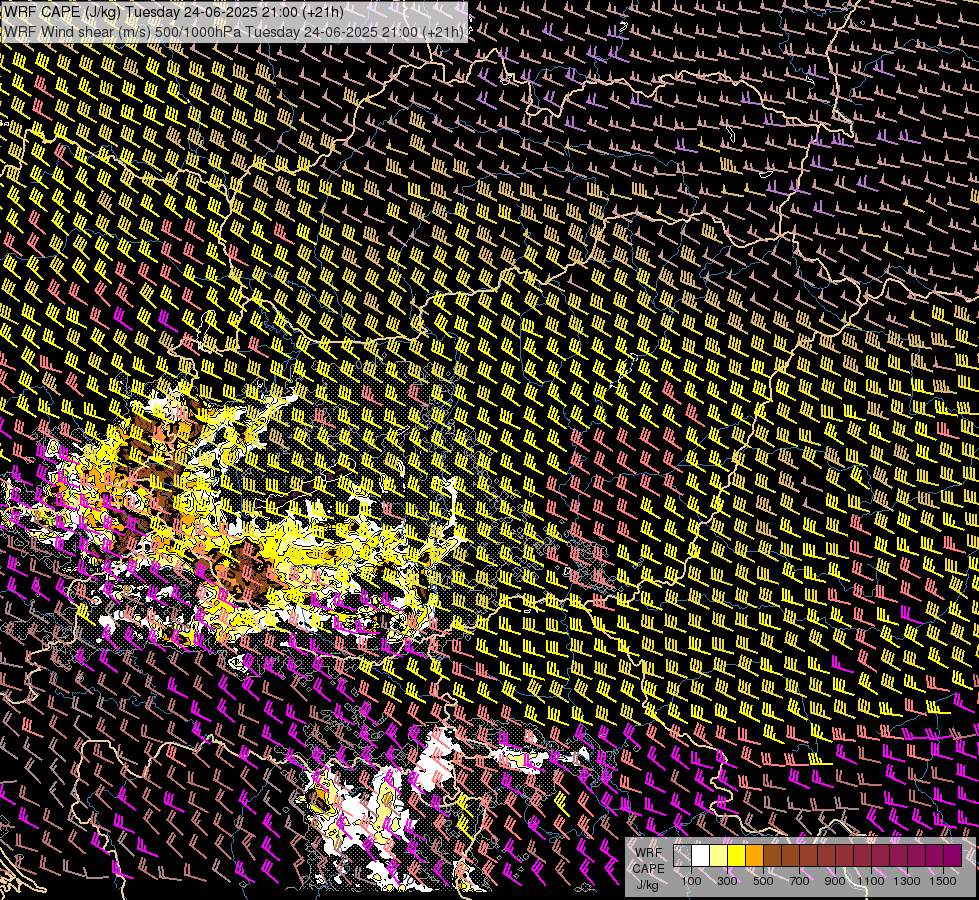Viewport: 979px width, 900px height.
Task: Click the legend value 900
Action: (x=835, y=881)
